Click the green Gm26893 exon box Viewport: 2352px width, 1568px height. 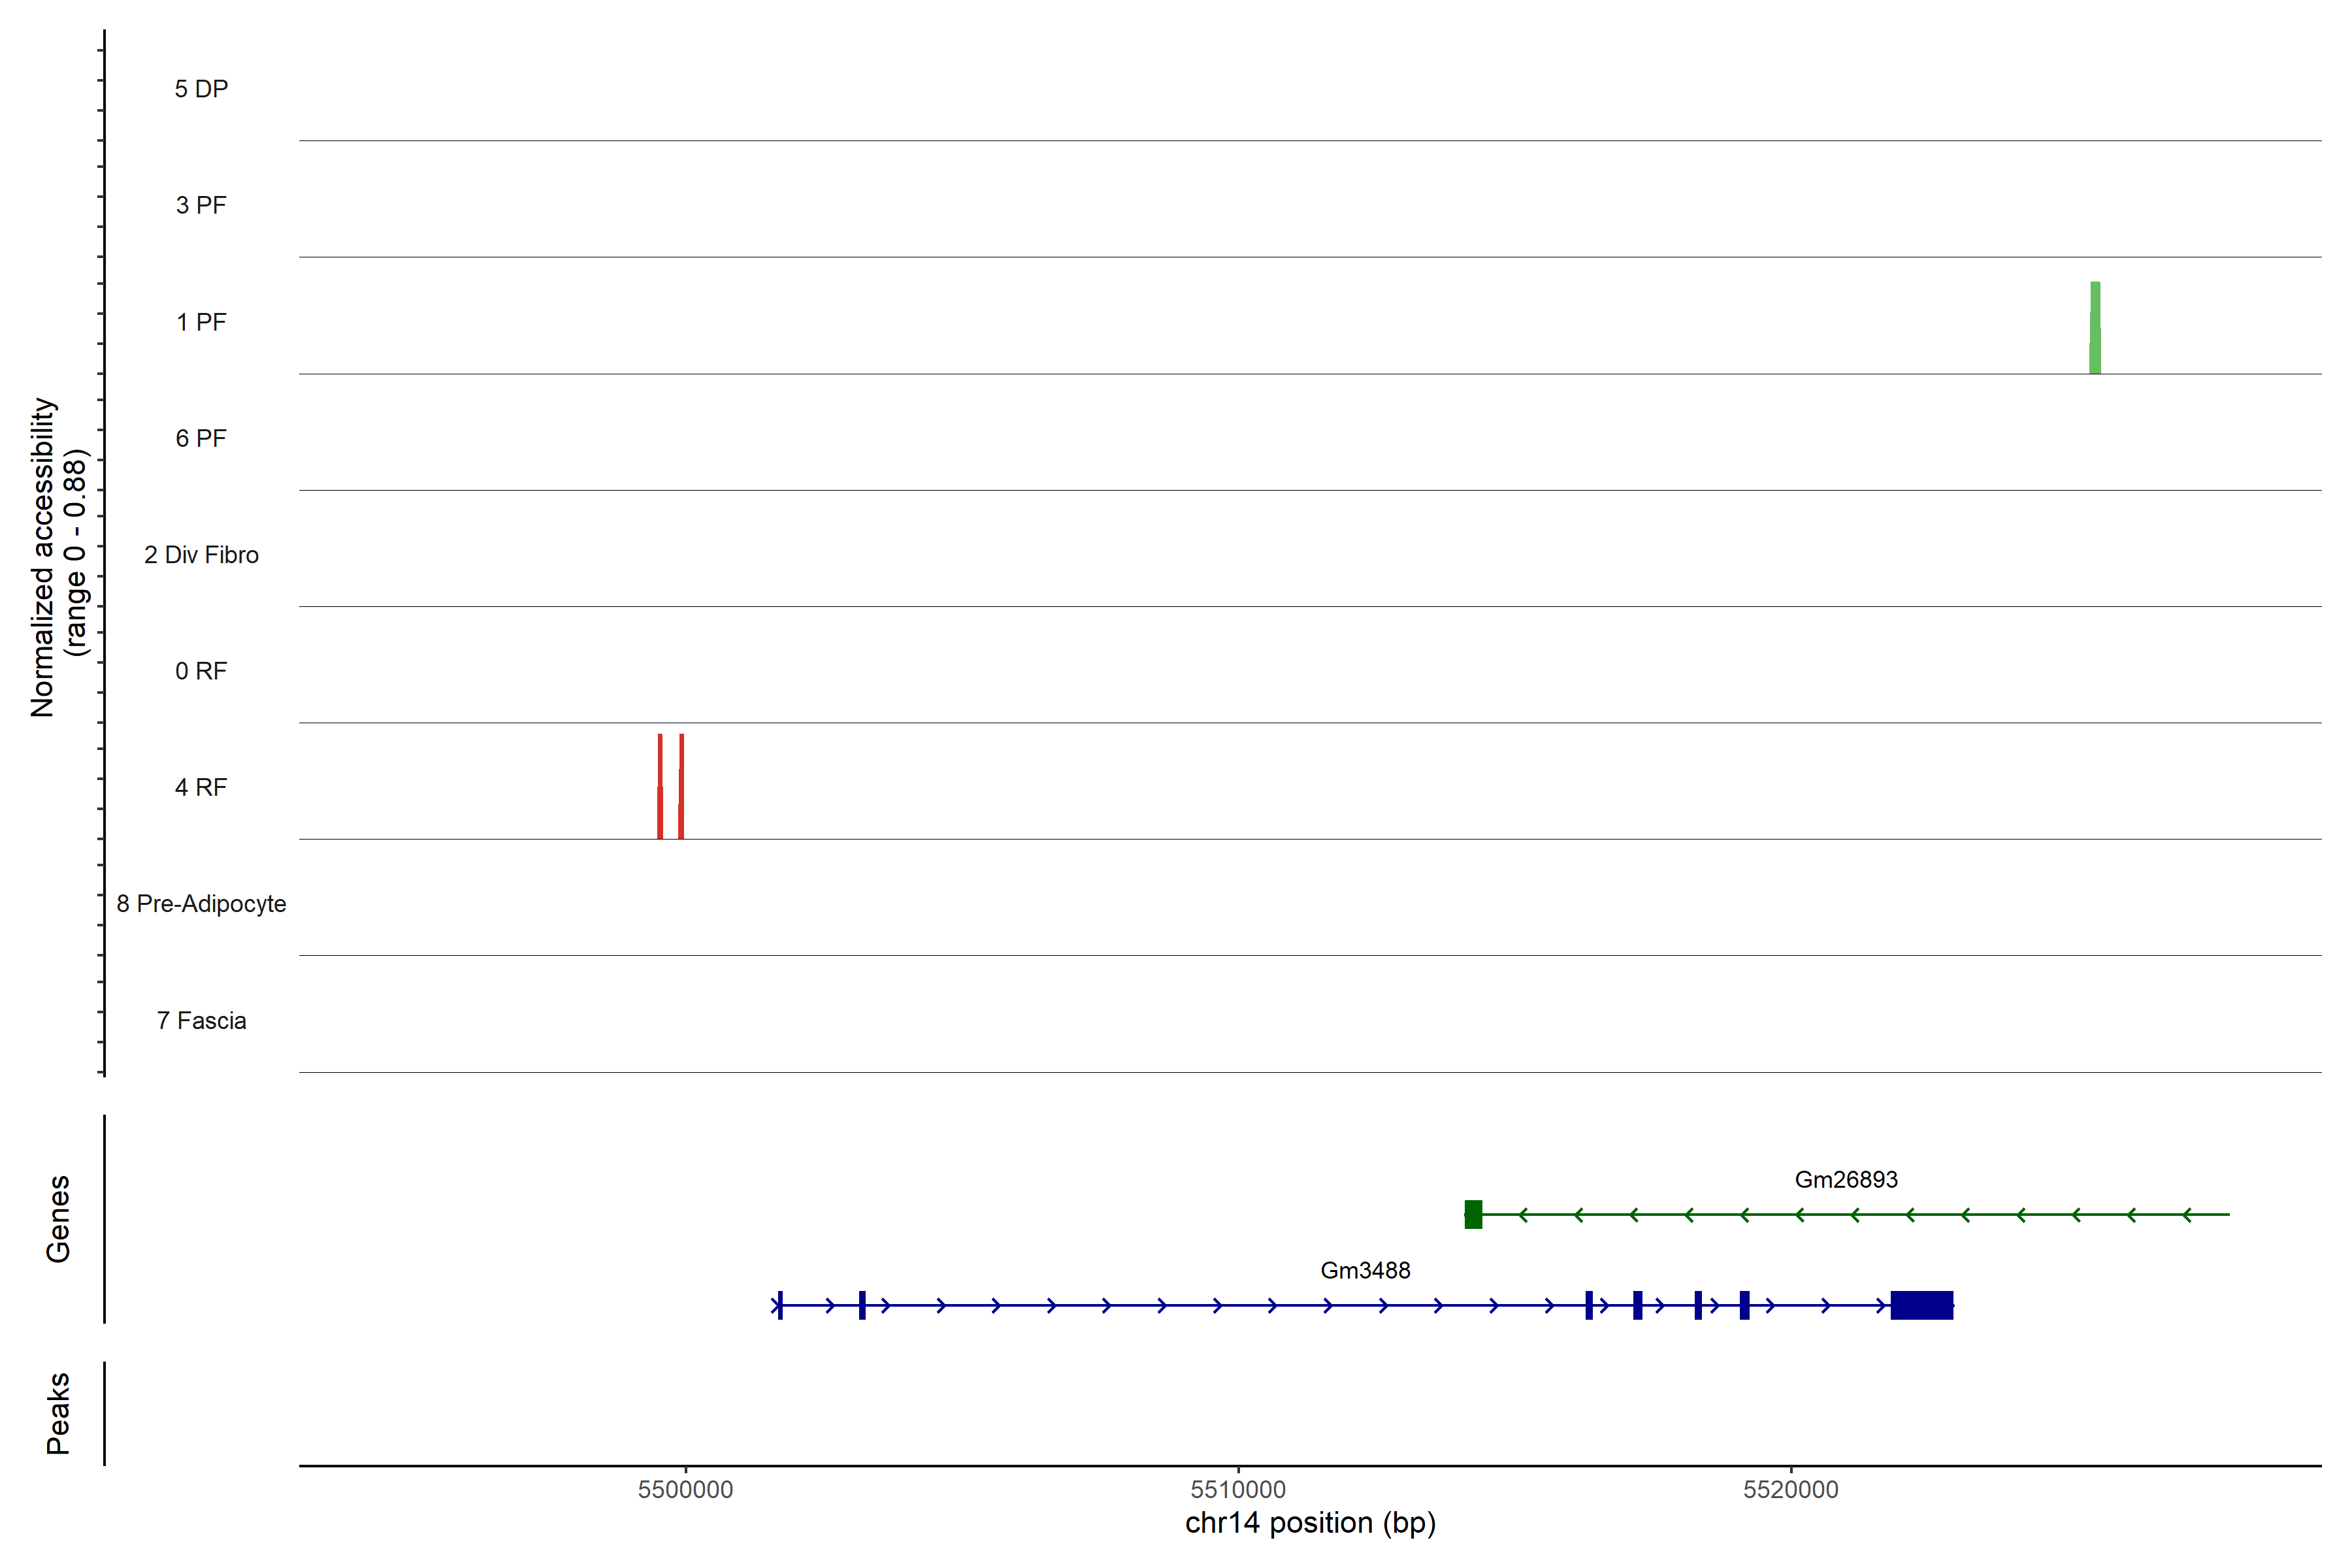tap(1473, 1214)
